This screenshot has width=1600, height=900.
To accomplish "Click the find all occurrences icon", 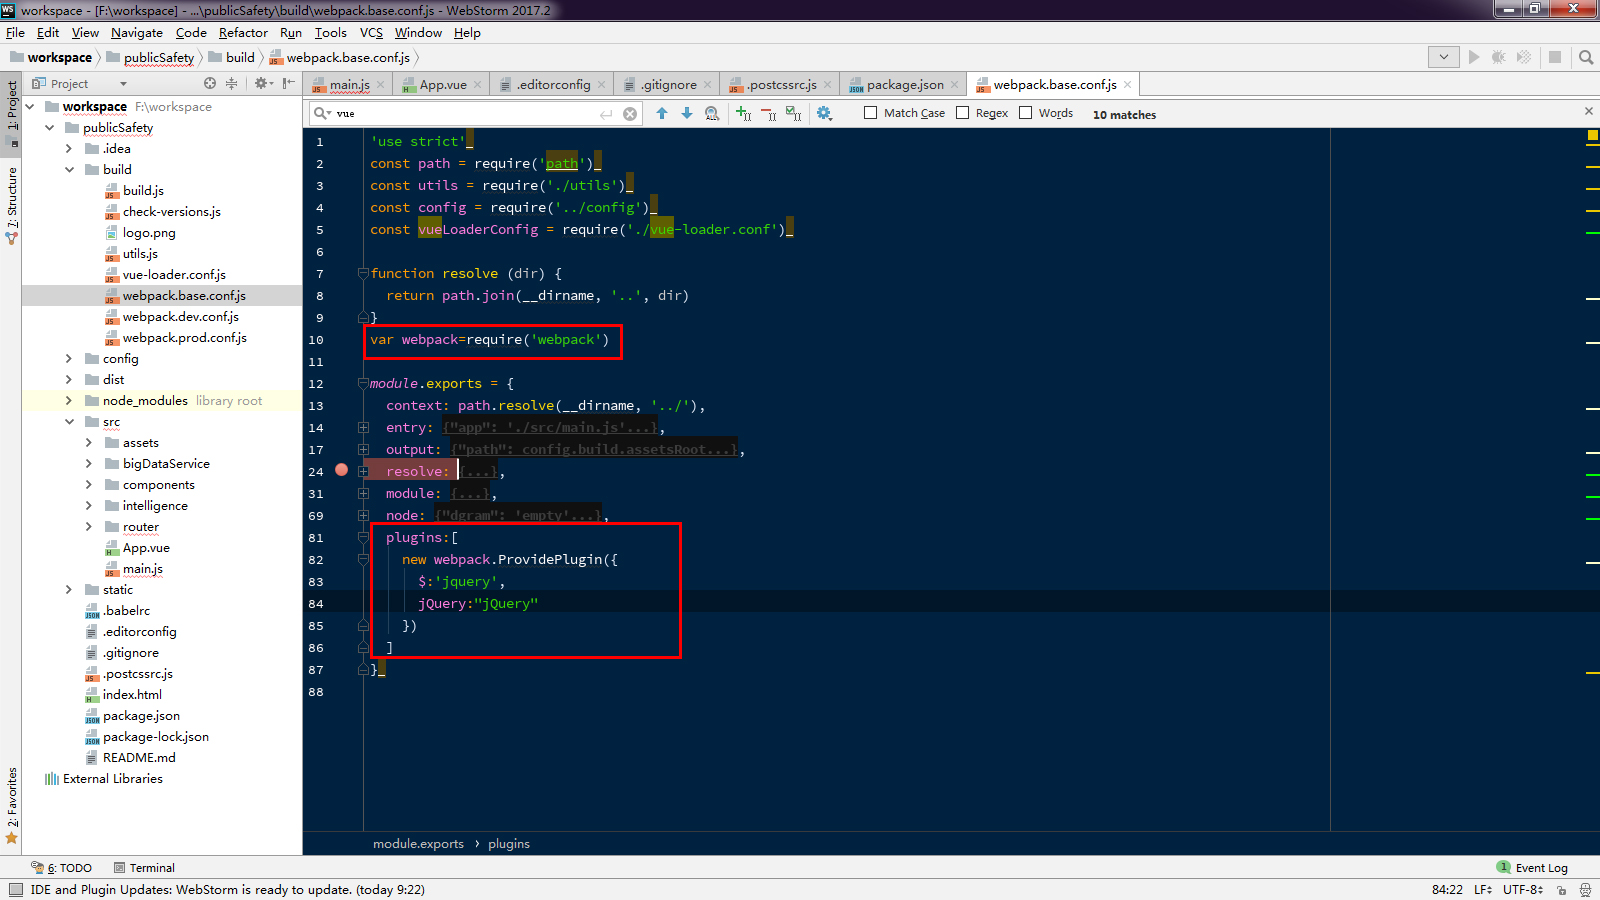I will click(x=712, y=114).
